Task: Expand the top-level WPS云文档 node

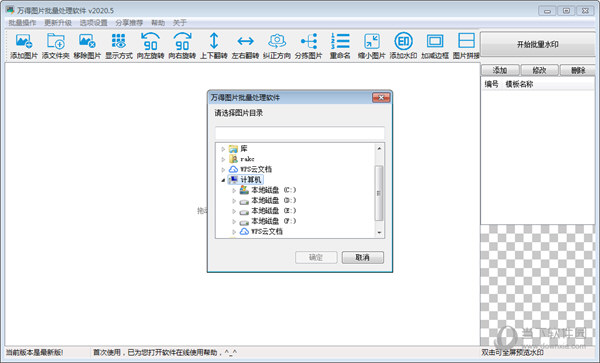Action: pos(223,169)
